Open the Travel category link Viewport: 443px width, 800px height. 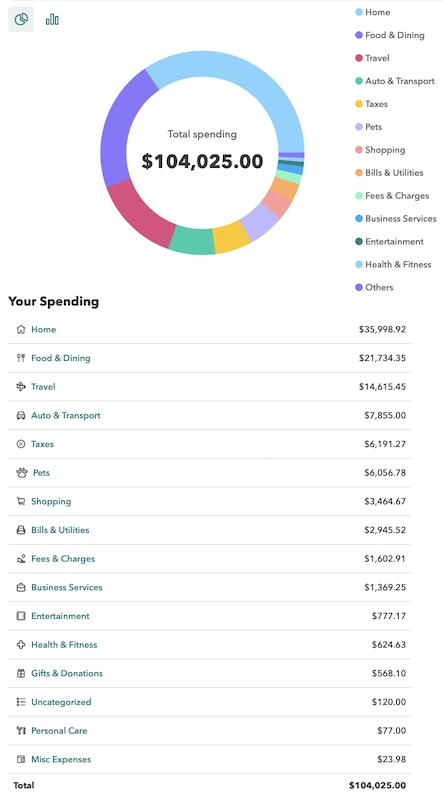click(x=43, y=387)
